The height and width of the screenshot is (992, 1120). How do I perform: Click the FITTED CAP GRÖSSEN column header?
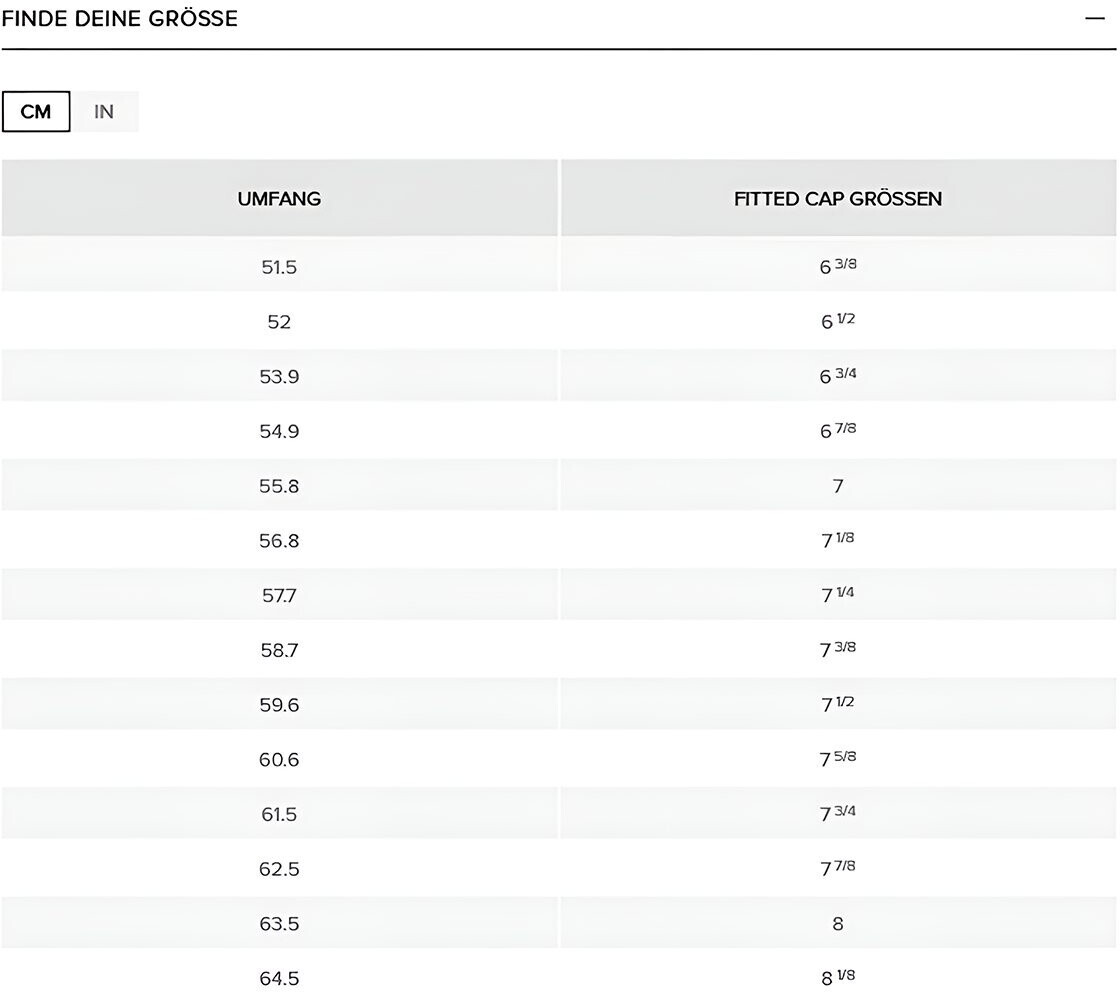[x=838, y=198]
